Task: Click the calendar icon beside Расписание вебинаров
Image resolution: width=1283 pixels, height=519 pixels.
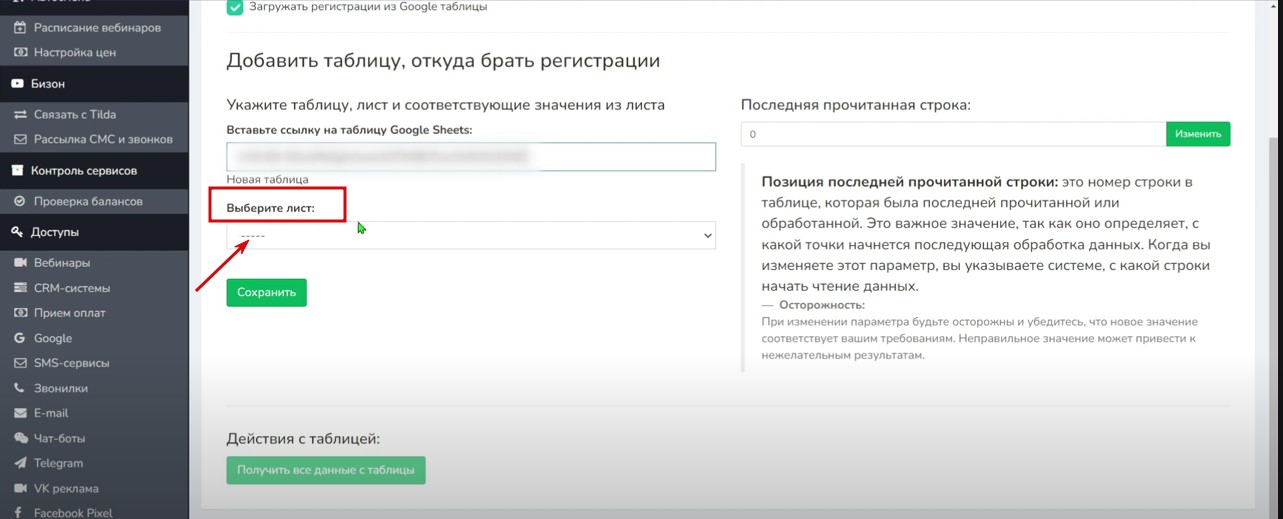Action: click(x=20, y=28)
